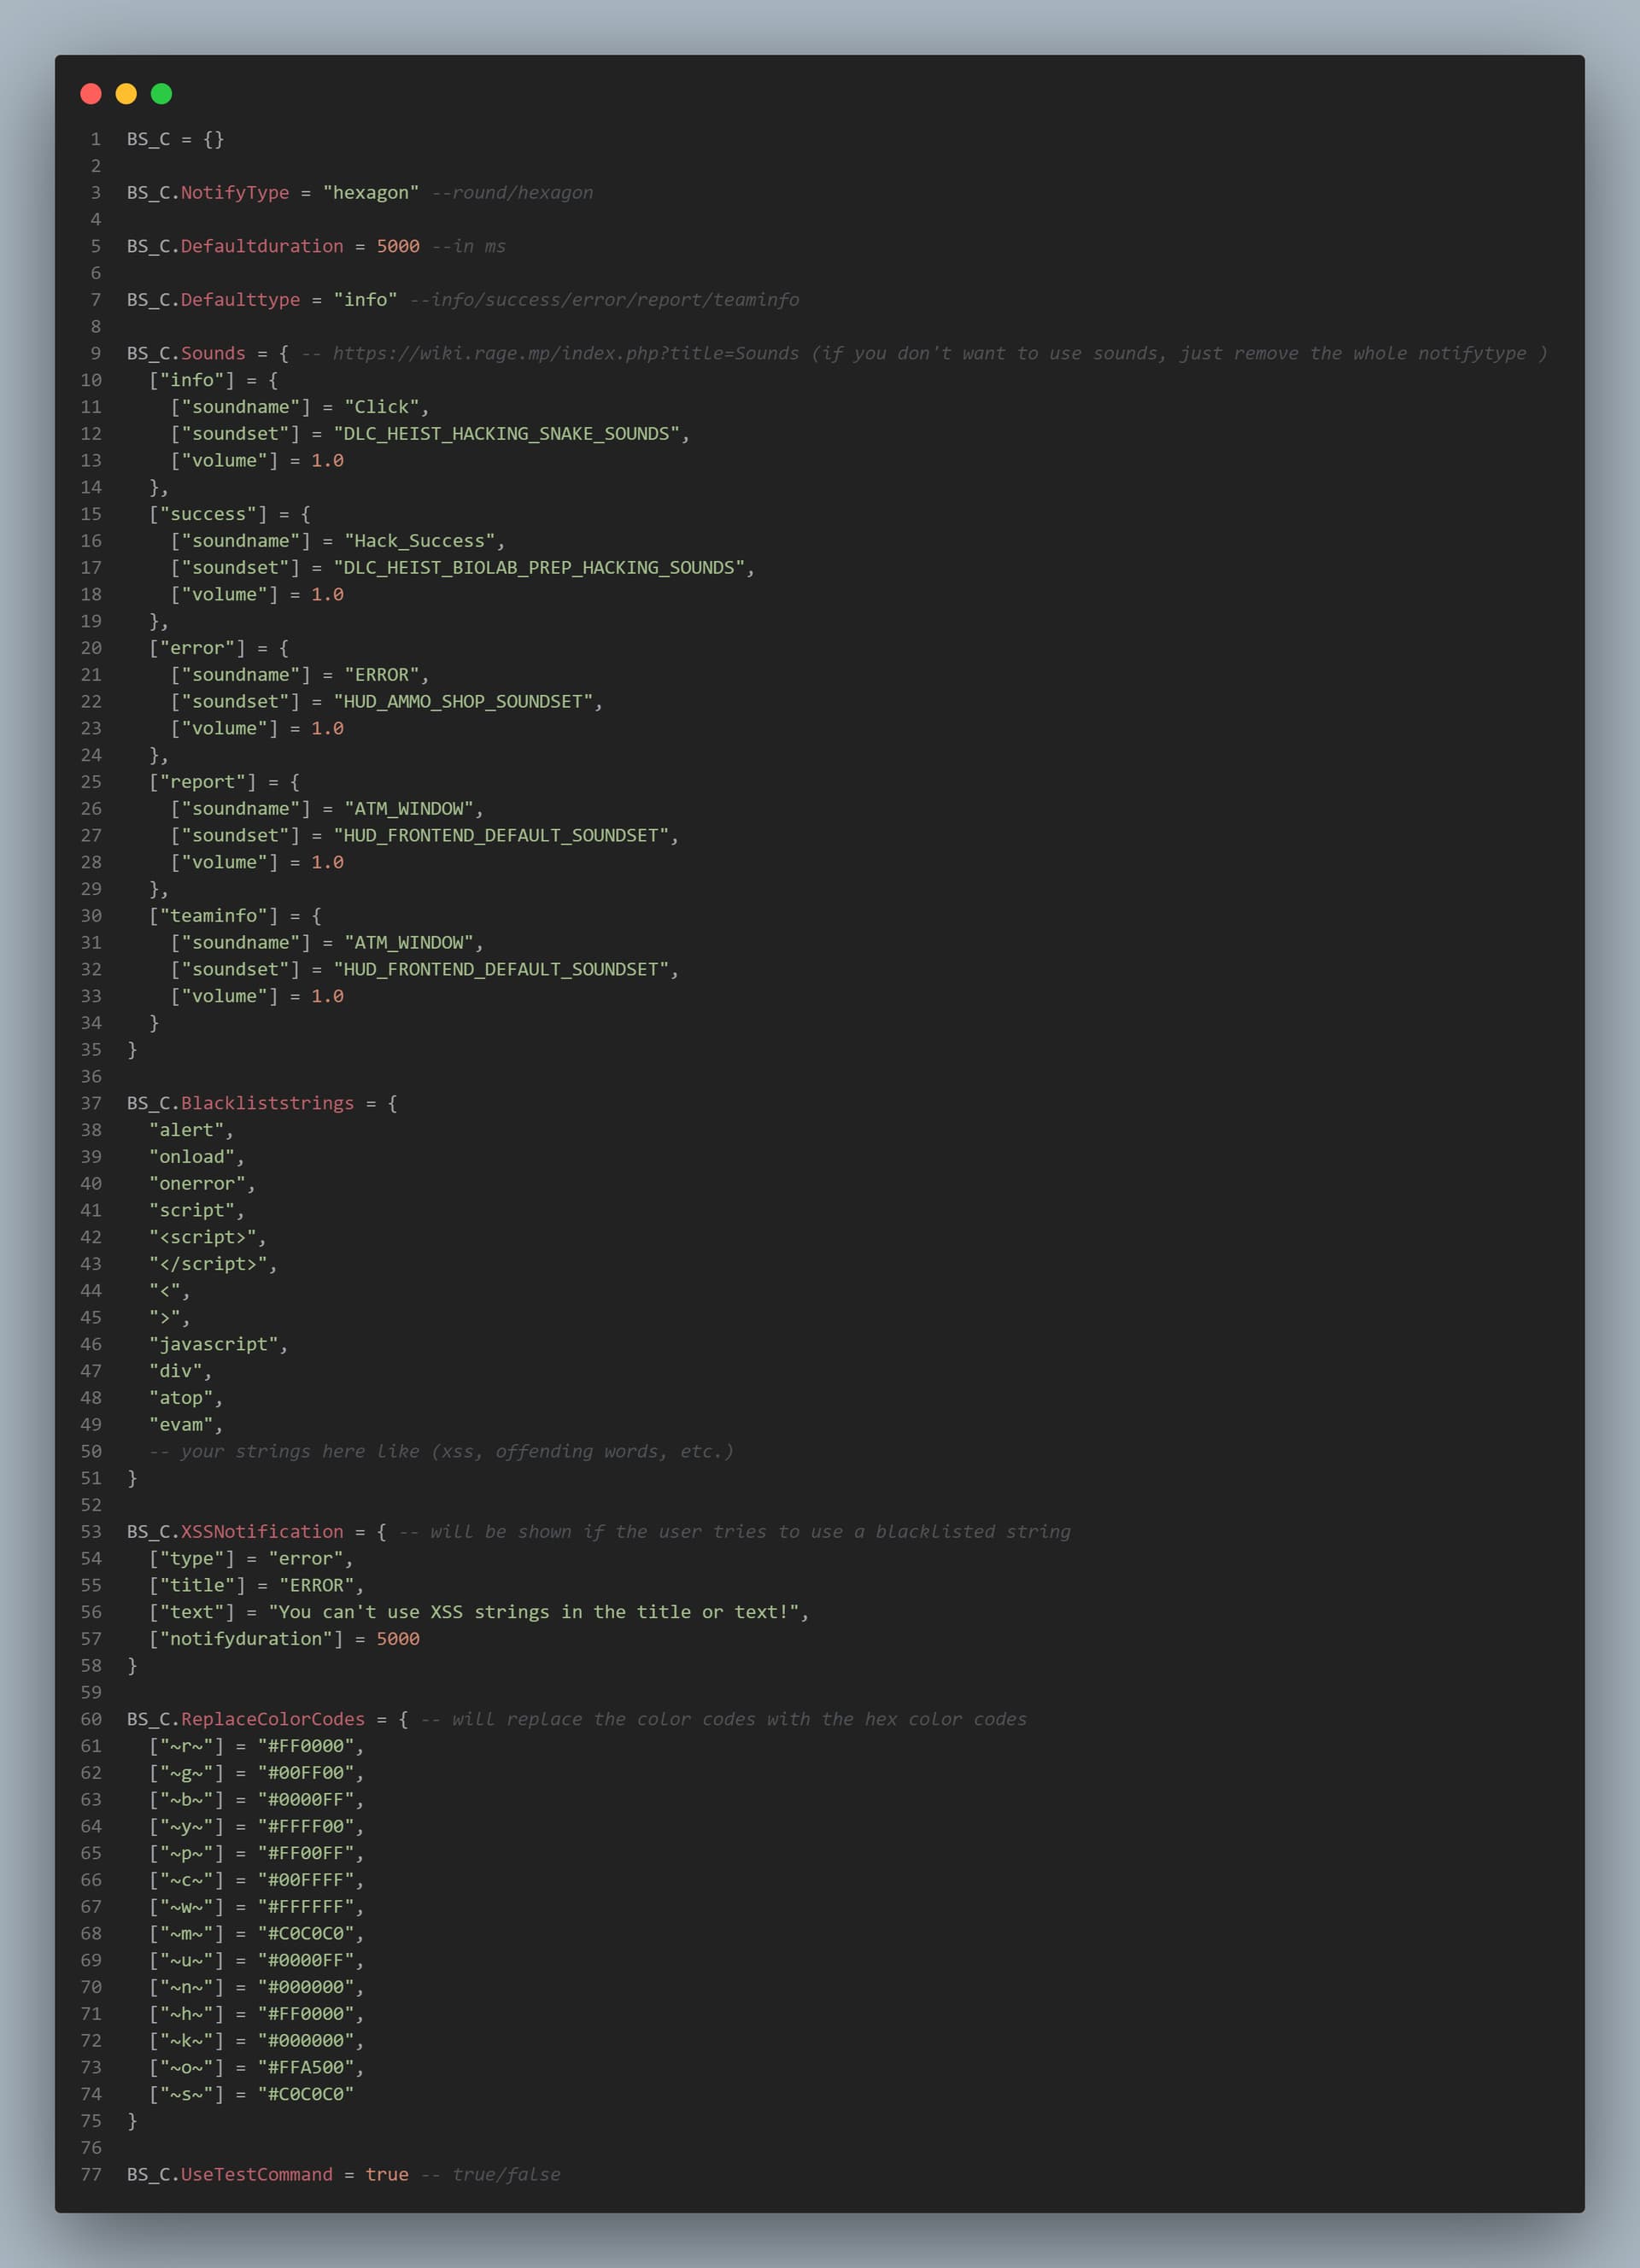The image size is (1640, 2268).
Task: Click the UseTestCommand true value
Action: 386,2174
